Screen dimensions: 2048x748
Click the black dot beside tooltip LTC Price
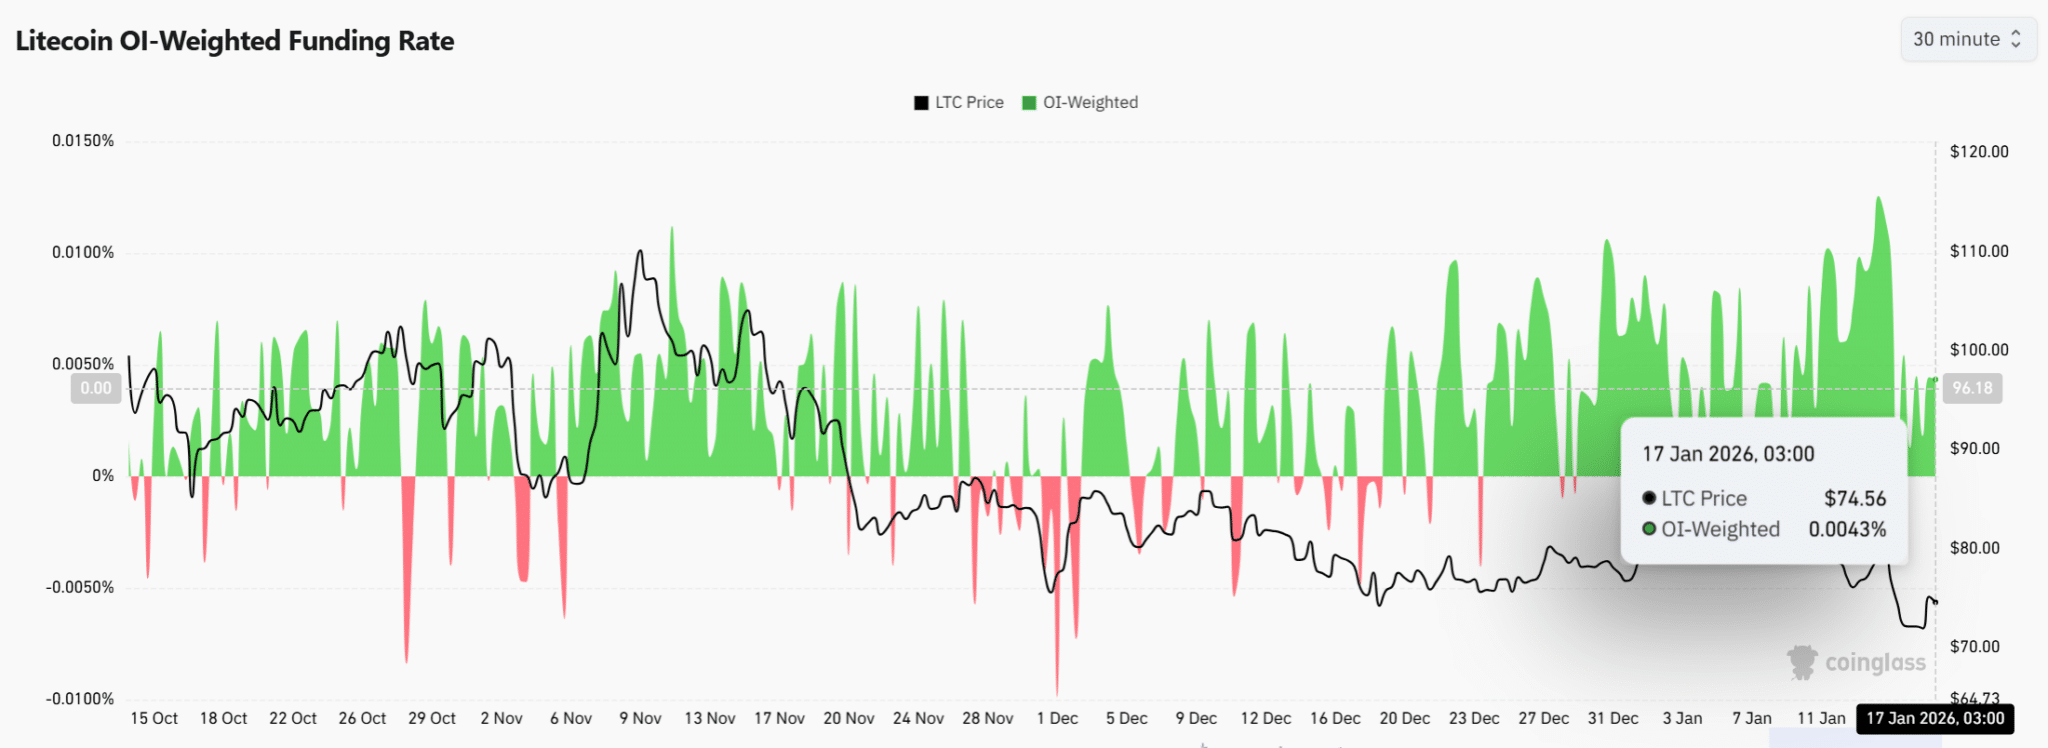pyautogui.click(x=1649, y=498)
